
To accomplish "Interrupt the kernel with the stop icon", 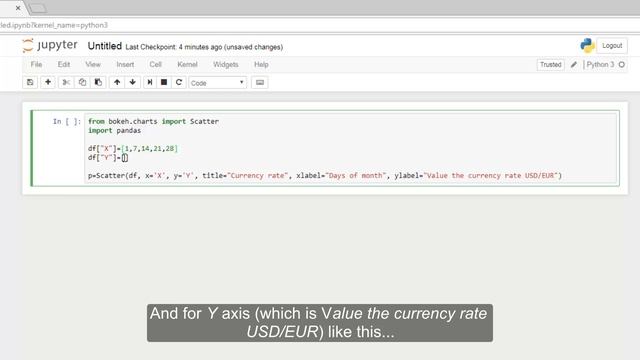I will [x=164, y=82].
